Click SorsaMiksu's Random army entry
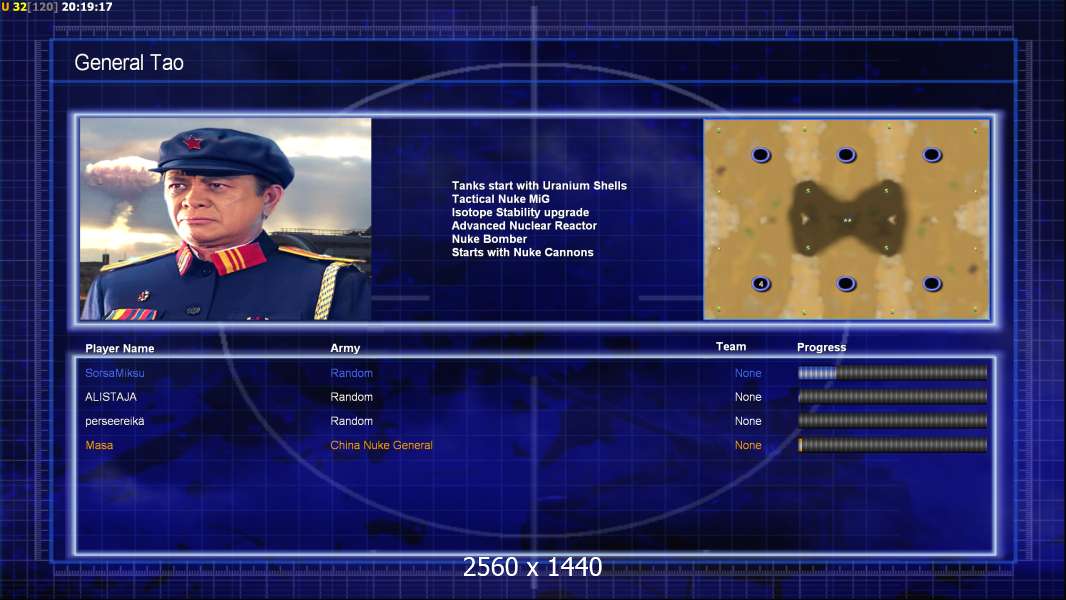 (x=351, y=373)
